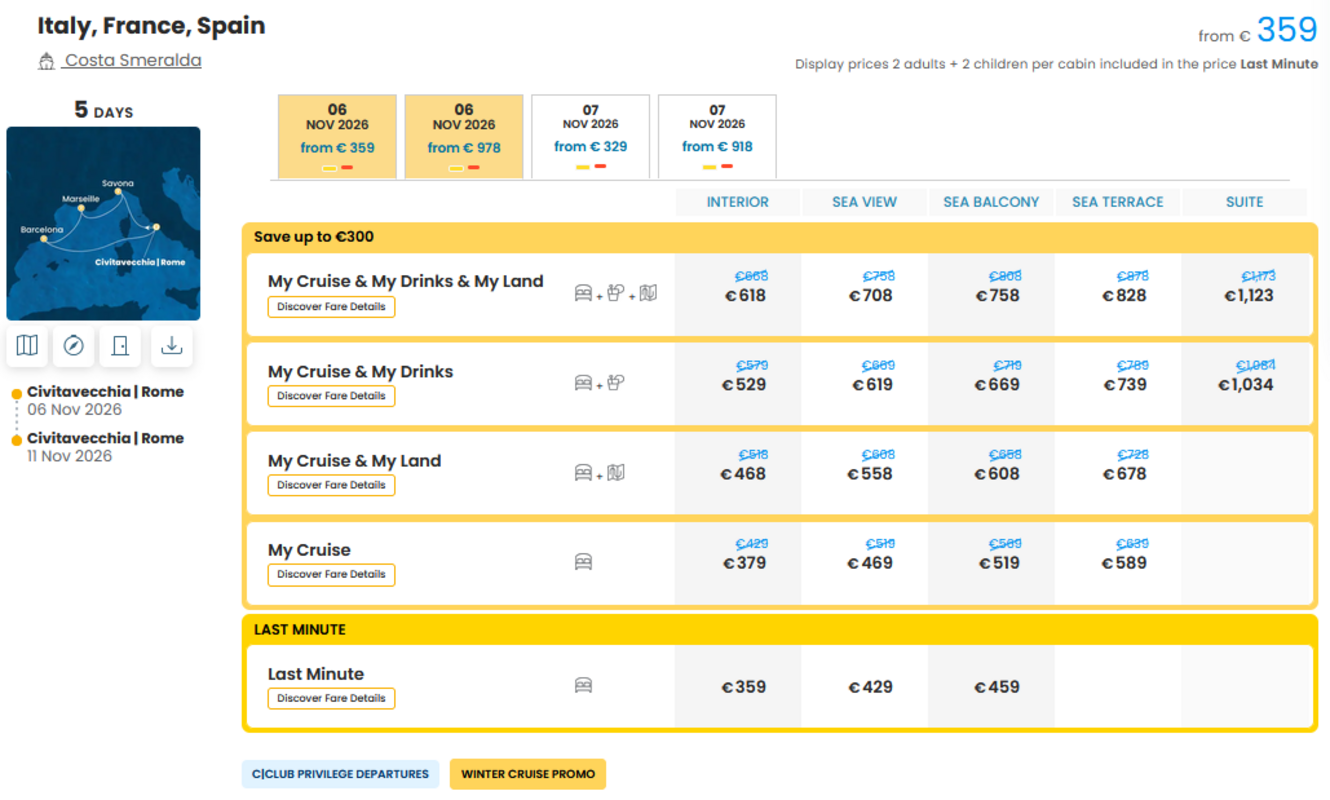
Task: Open Discover Fare Details for Last Minute
Action: (x=331, y=698)
